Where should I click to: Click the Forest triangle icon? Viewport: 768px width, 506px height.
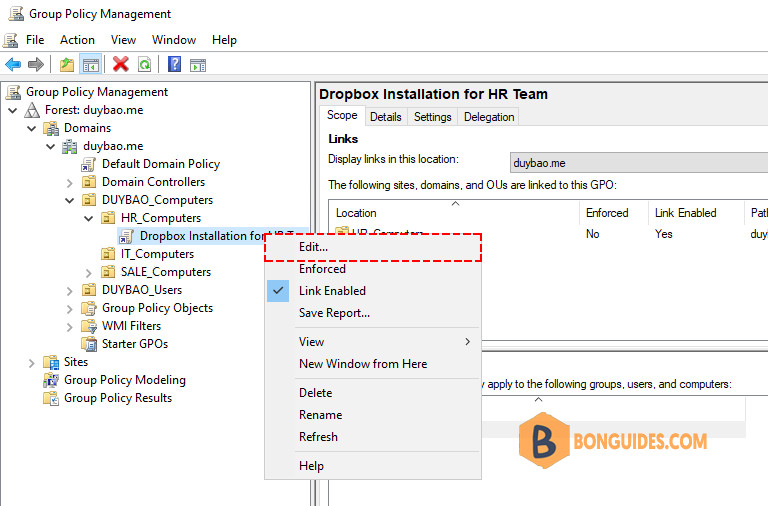32,110
